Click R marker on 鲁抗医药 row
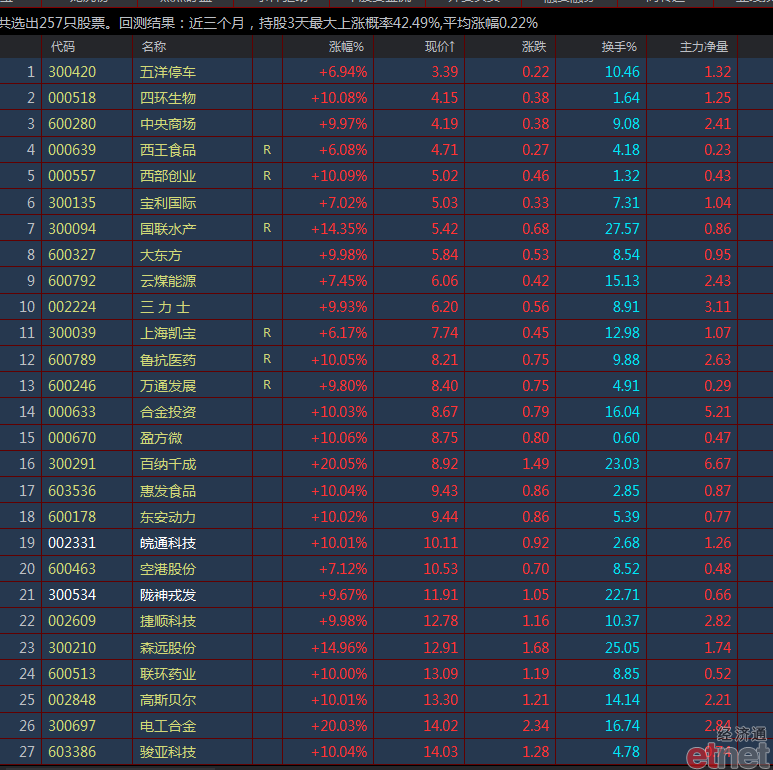 coord(267,359)
